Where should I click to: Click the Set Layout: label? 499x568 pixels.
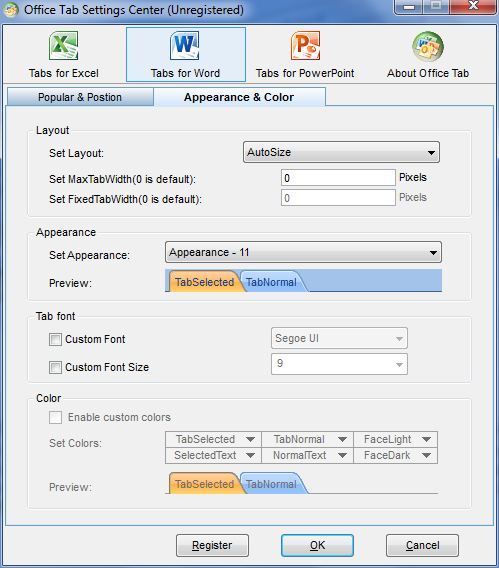pyautogui.click(x=76, y=153)
